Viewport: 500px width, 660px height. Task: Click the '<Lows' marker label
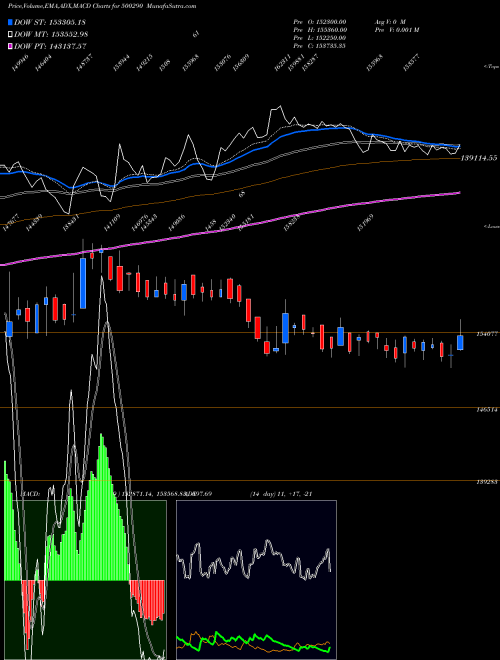pos(491,227)
